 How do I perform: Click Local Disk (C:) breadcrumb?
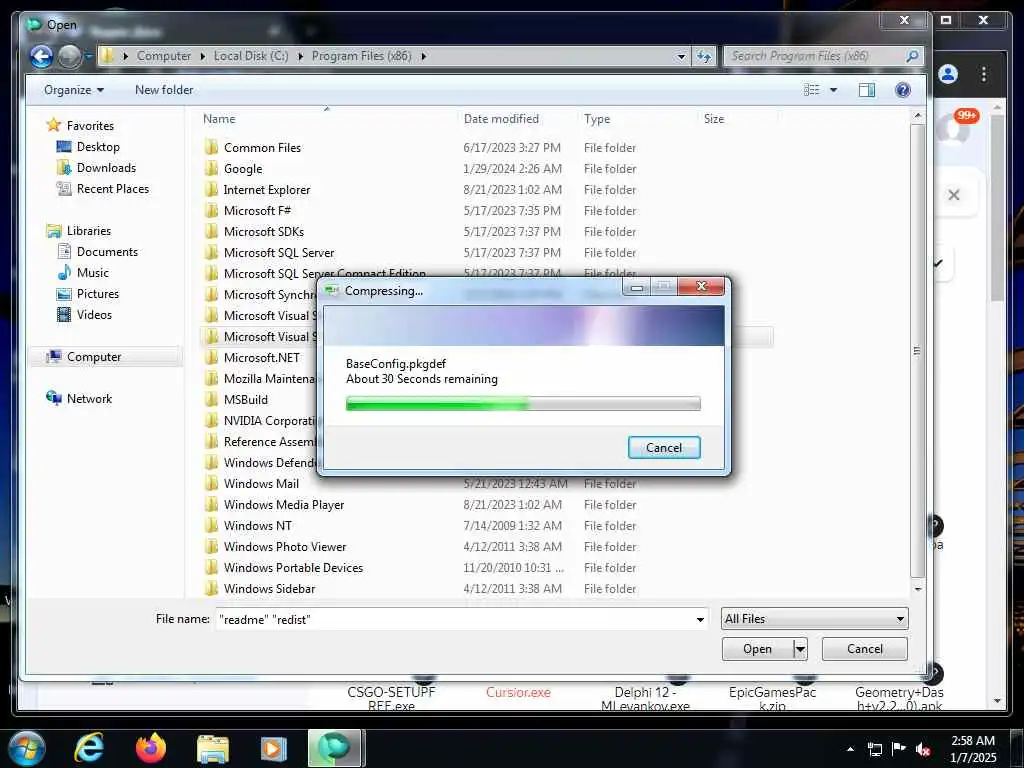coord(251,56)
